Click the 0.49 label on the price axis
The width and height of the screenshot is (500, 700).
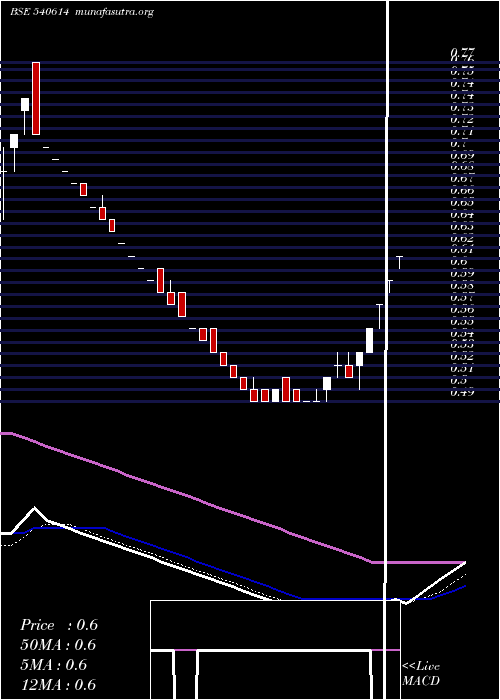click(462, 393)
